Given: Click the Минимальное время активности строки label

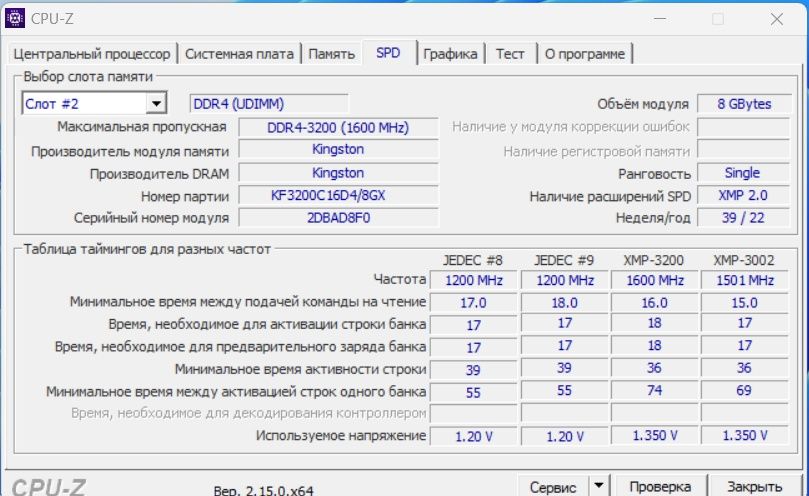Looking at the screenshot, I should point(300,369).
